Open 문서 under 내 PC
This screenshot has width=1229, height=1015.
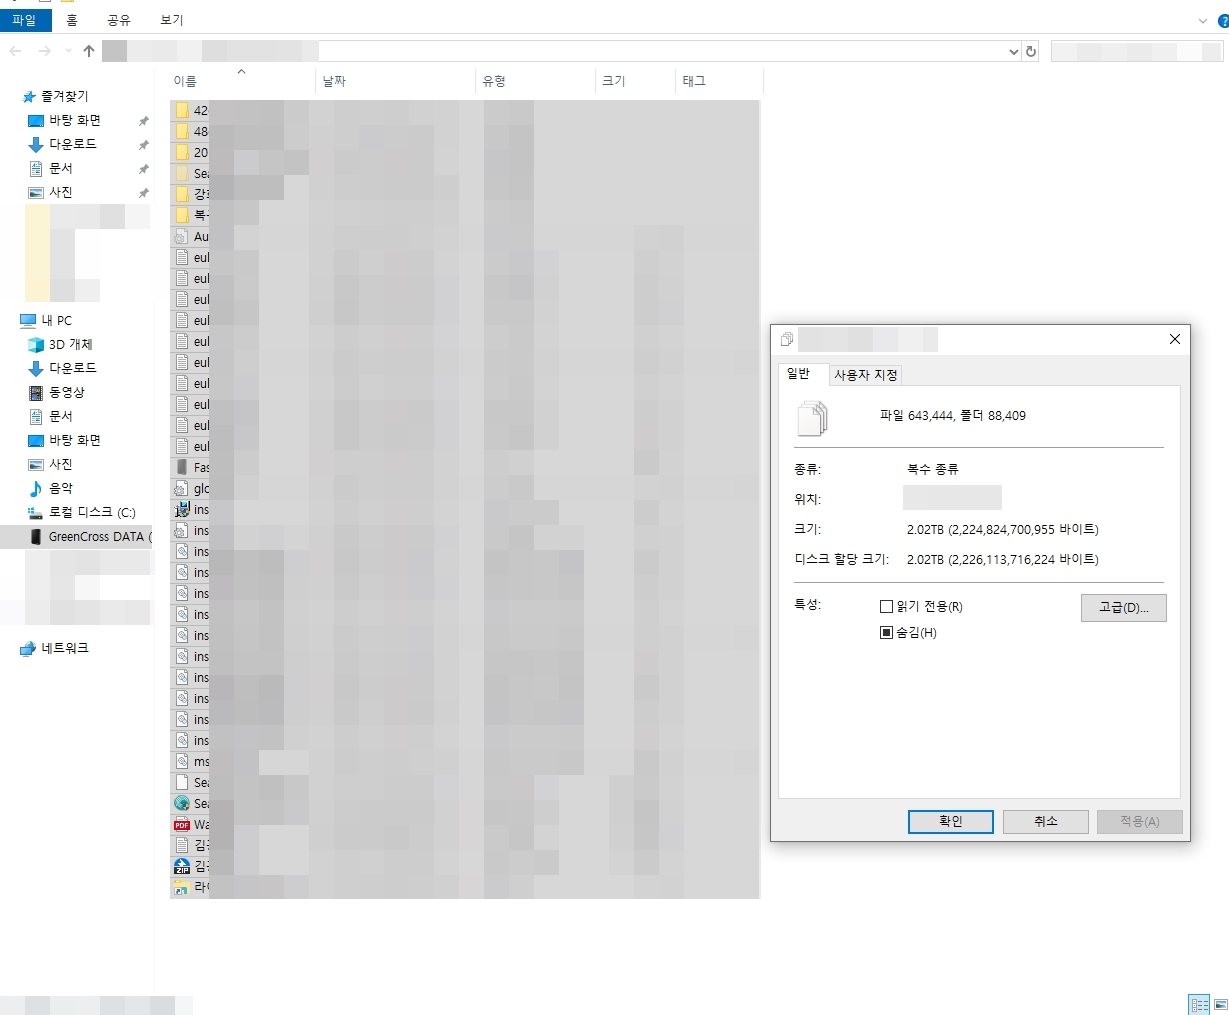60,417
